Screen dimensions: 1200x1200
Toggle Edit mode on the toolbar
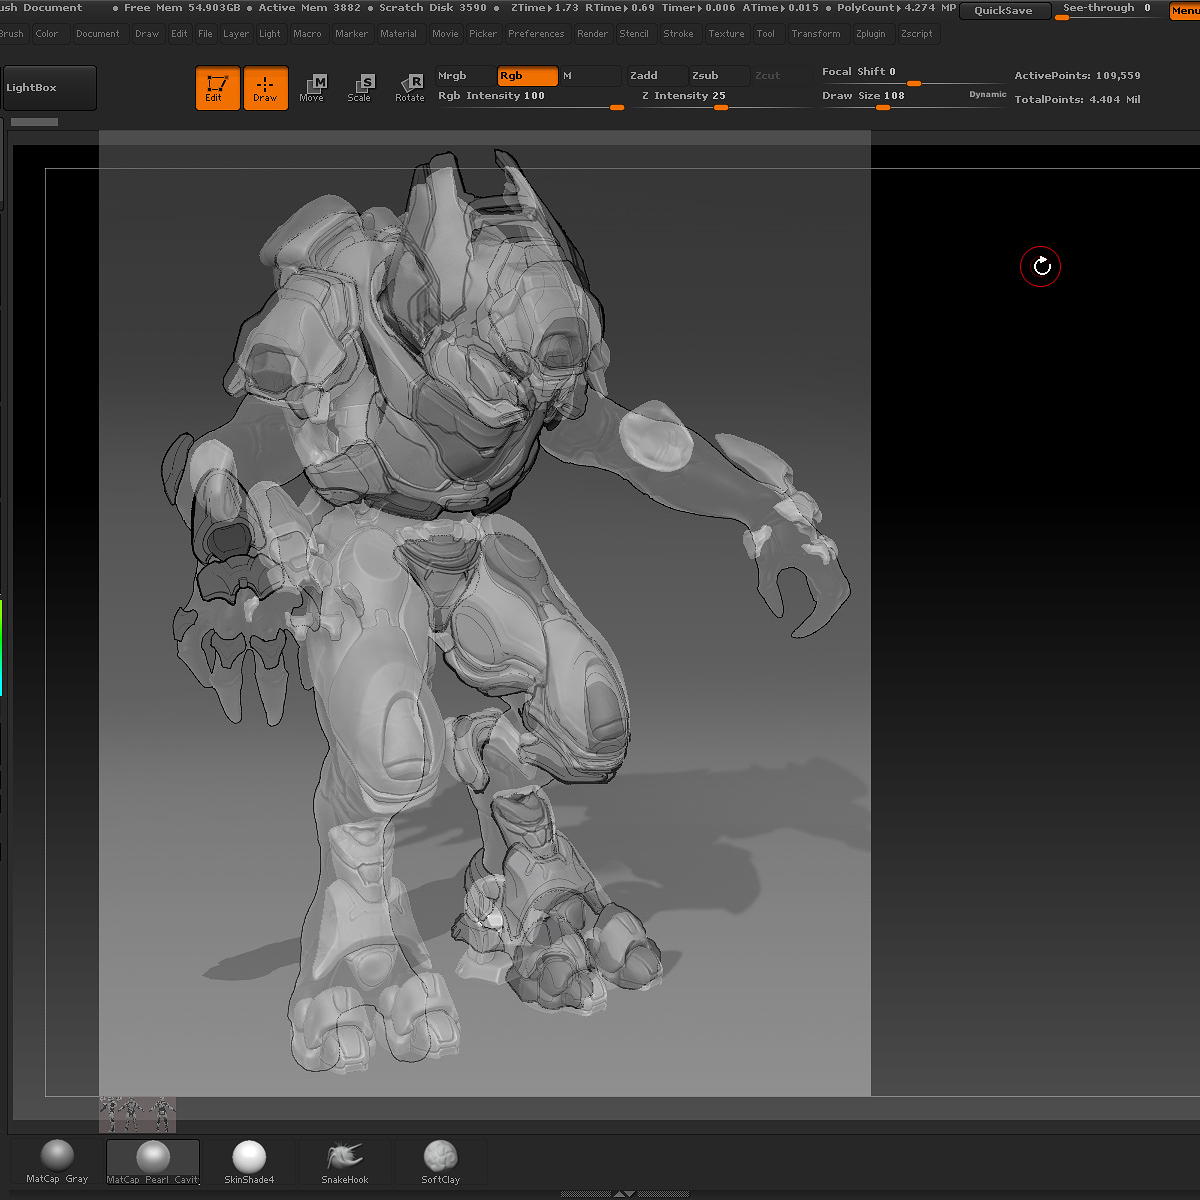(x=217, y=88)
